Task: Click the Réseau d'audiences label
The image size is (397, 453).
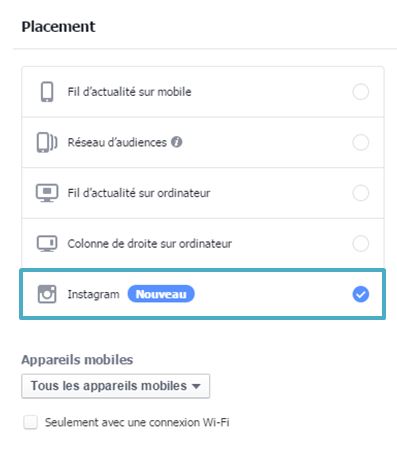Action: [117, 142]
